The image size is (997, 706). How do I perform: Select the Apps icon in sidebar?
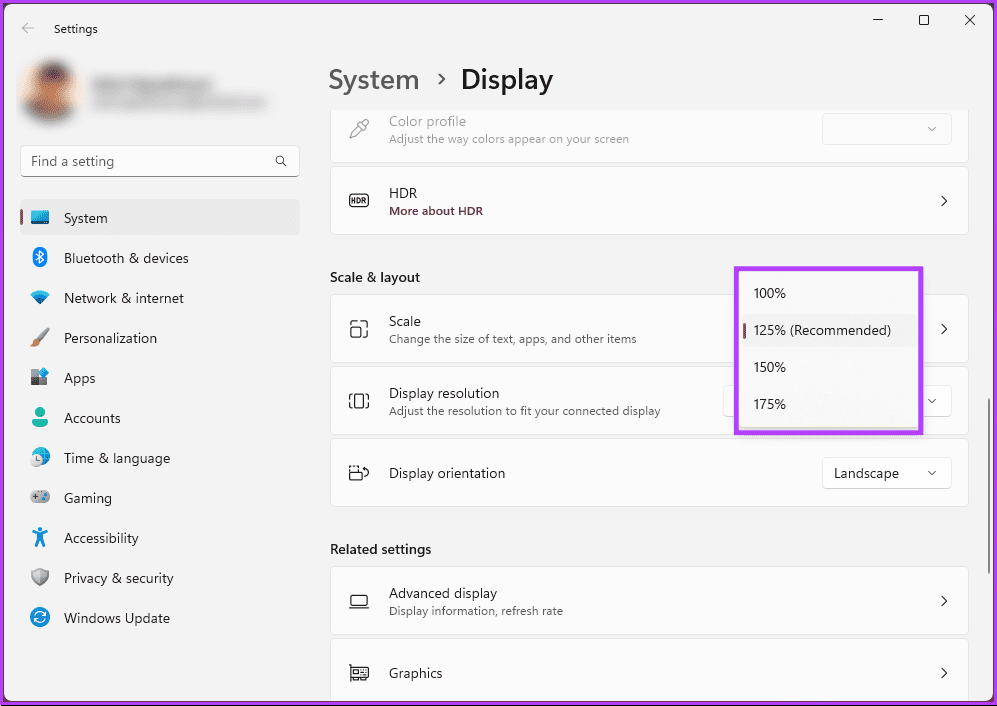point(39,378)
